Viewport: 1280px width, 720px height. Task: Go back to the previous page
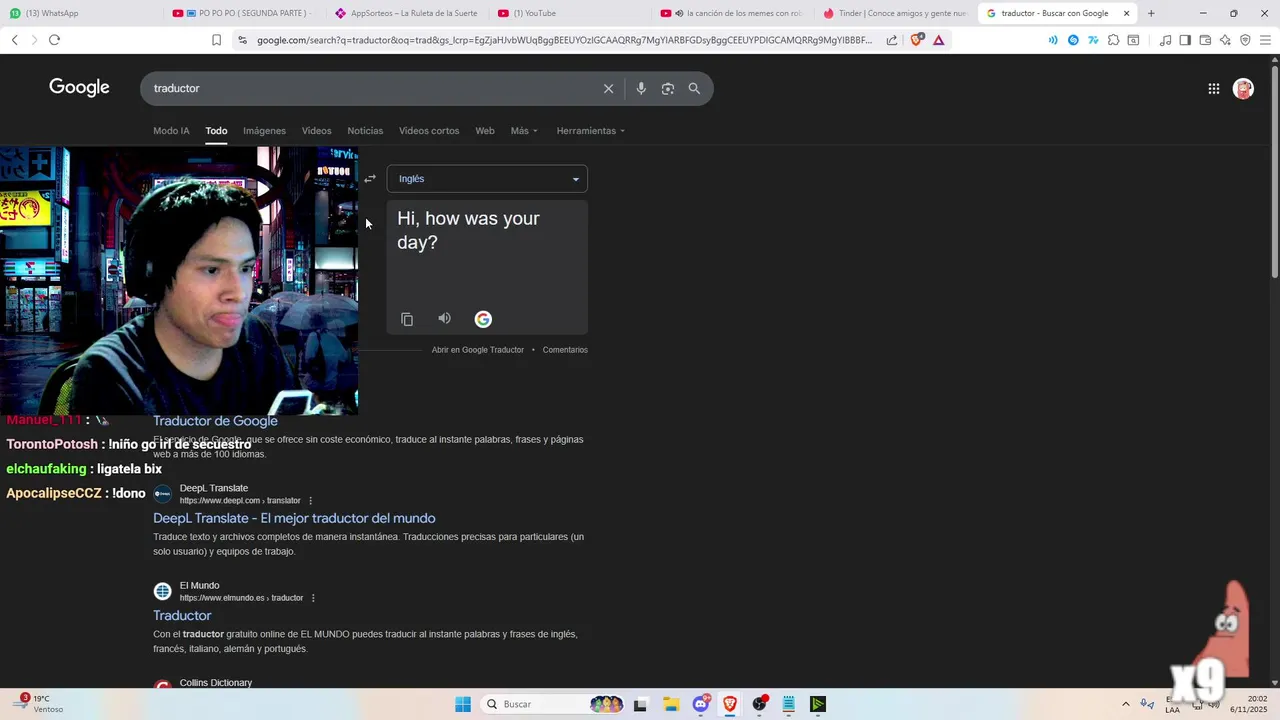point(14,40)
